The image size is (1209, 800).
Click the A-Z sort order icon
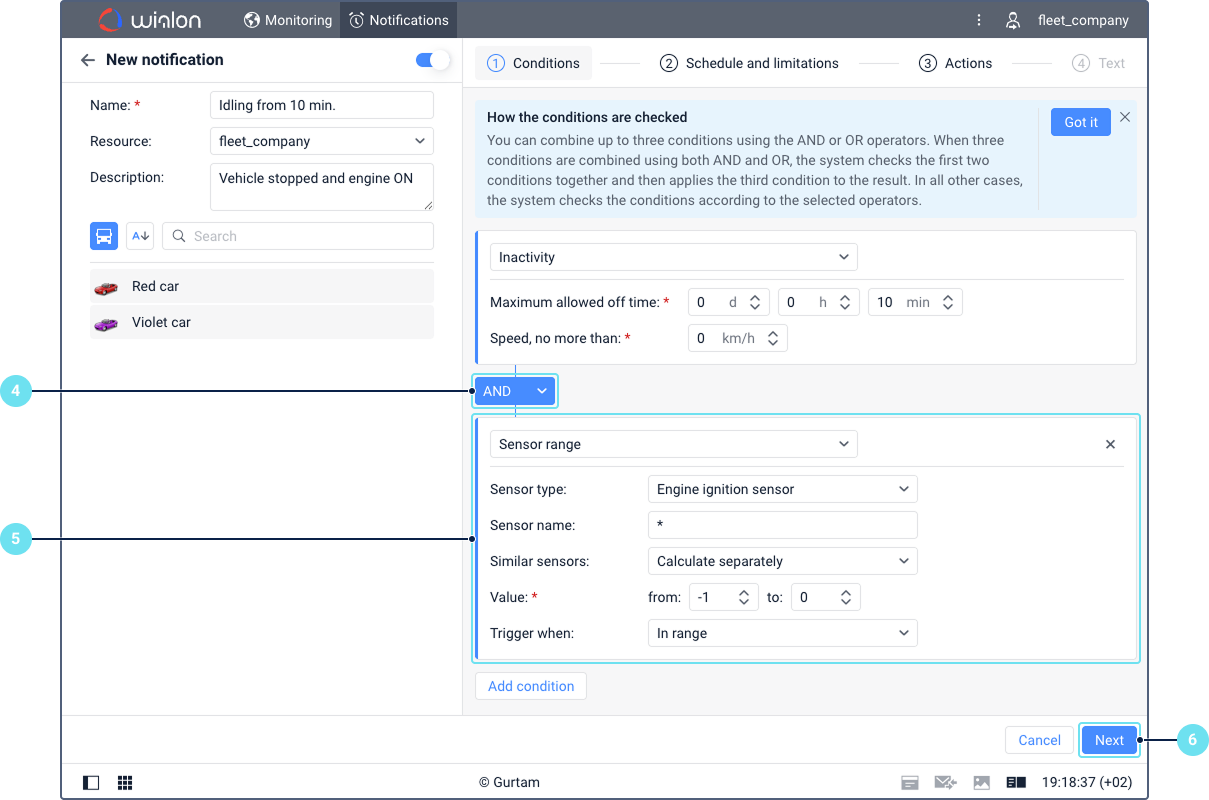pos(140,236)
